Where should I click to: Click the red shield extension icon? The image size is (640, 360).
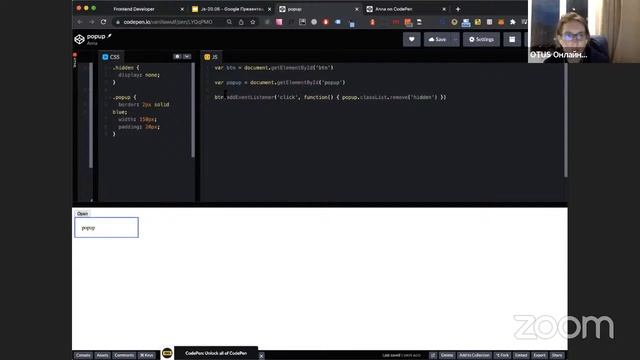(x=326, y=22)
